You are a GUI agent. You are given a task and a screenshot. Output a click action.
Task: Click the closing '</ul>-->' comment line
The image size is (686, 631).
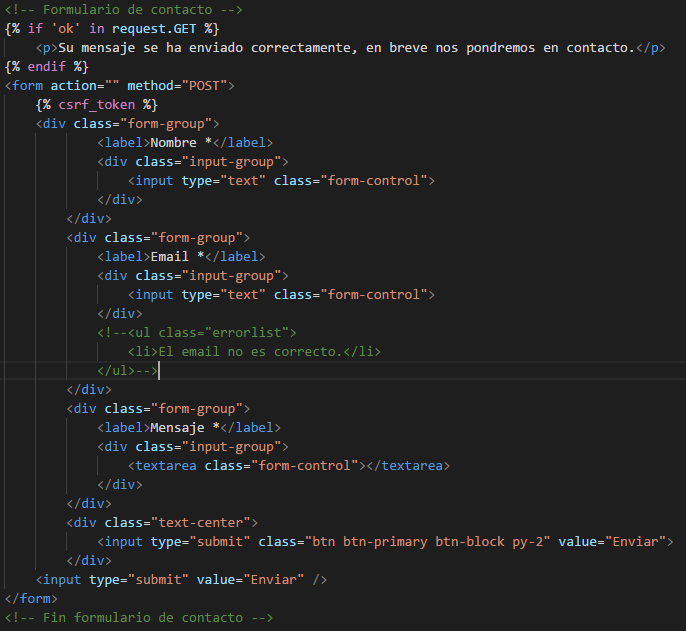coord(127,371)
